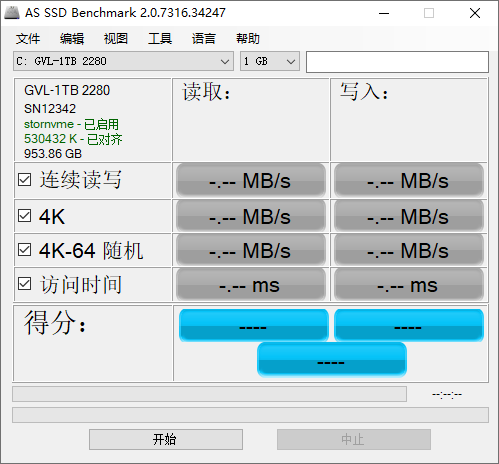Viewport: 499px width, 464px height.
Task: Click the GVL-1TB 2280 model name text
Action: point(67,90)
